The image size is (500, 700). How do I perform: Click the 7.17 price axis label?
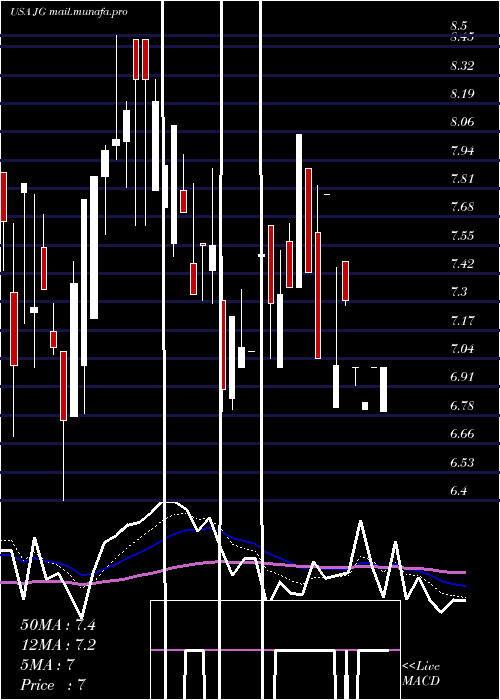point(462,320)
